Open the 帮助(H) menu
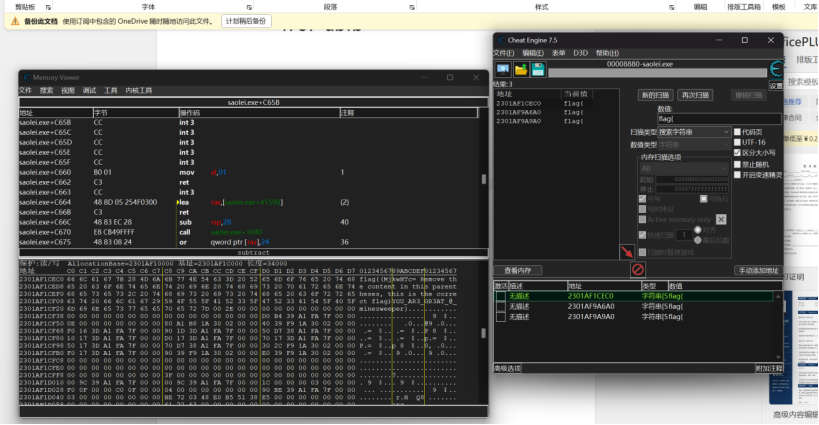 [x=607, y=53]
